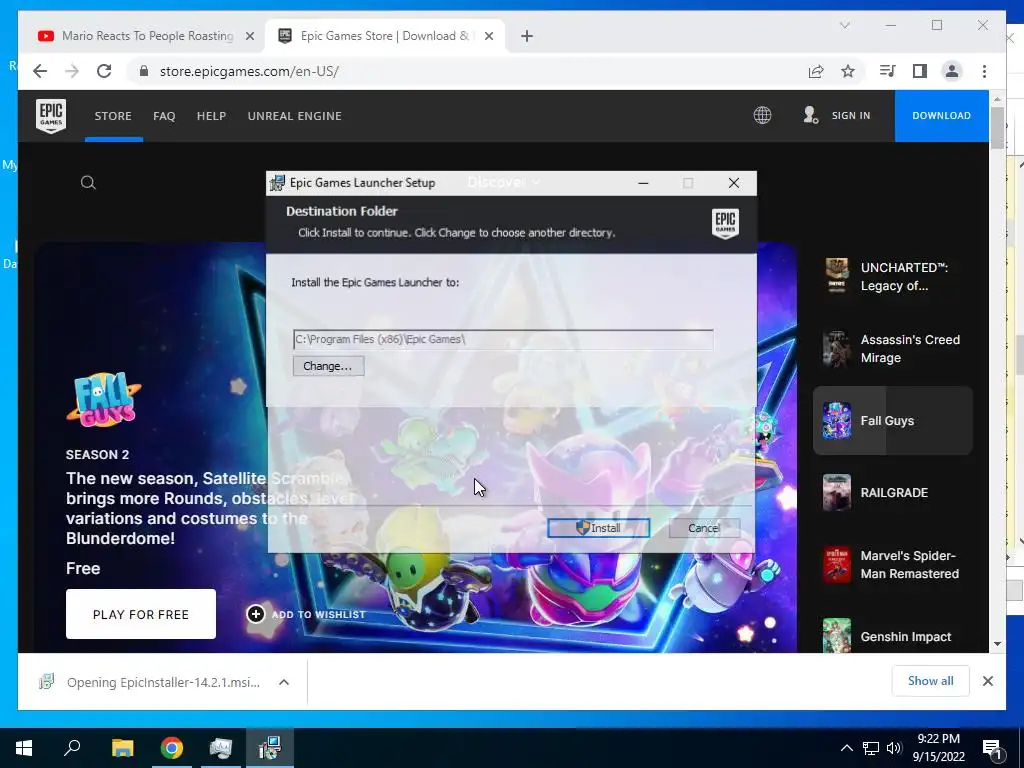Click the install path input field
This screenshot has height=768, width=1024.
pyautogui.click(x=503, y=340)
